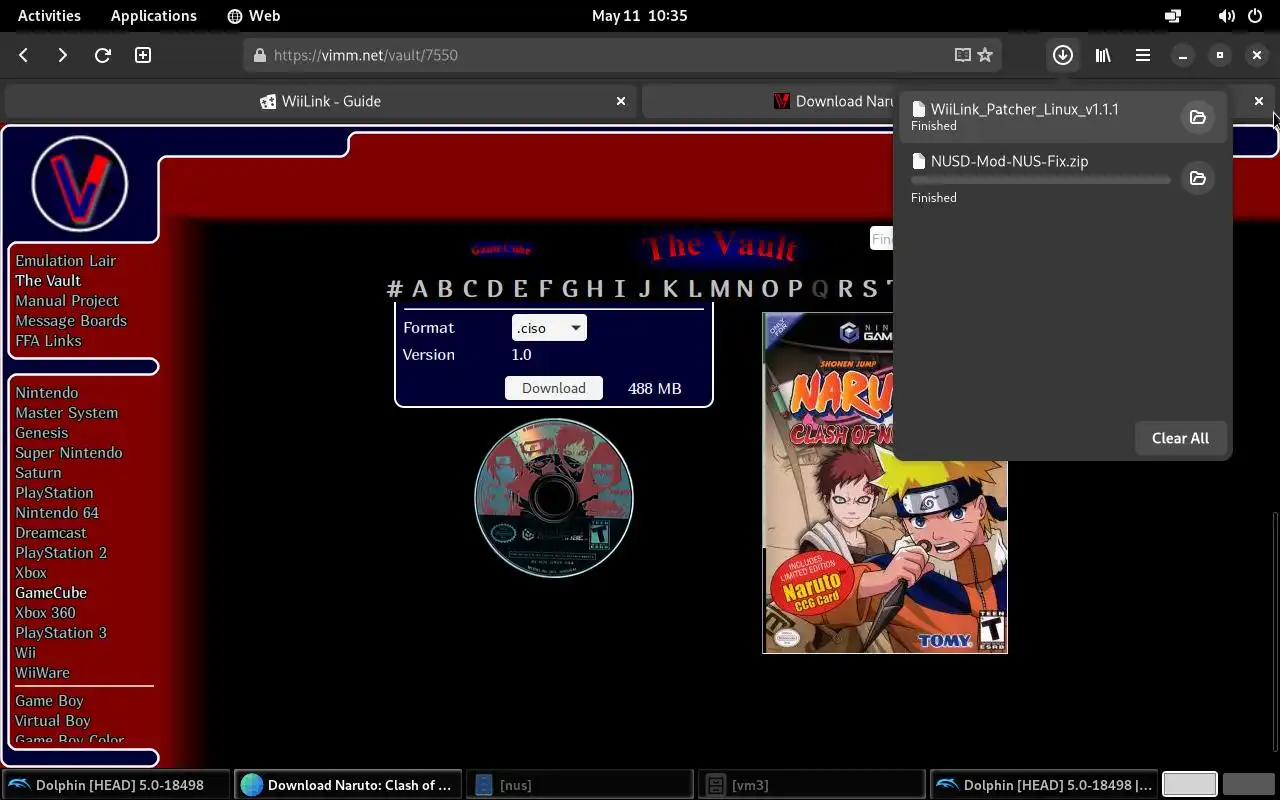Focus the URL bar vimm.net/vault/7550
Image resolution: width=1280 pixels, height=800 pixels.
point(622,55)
